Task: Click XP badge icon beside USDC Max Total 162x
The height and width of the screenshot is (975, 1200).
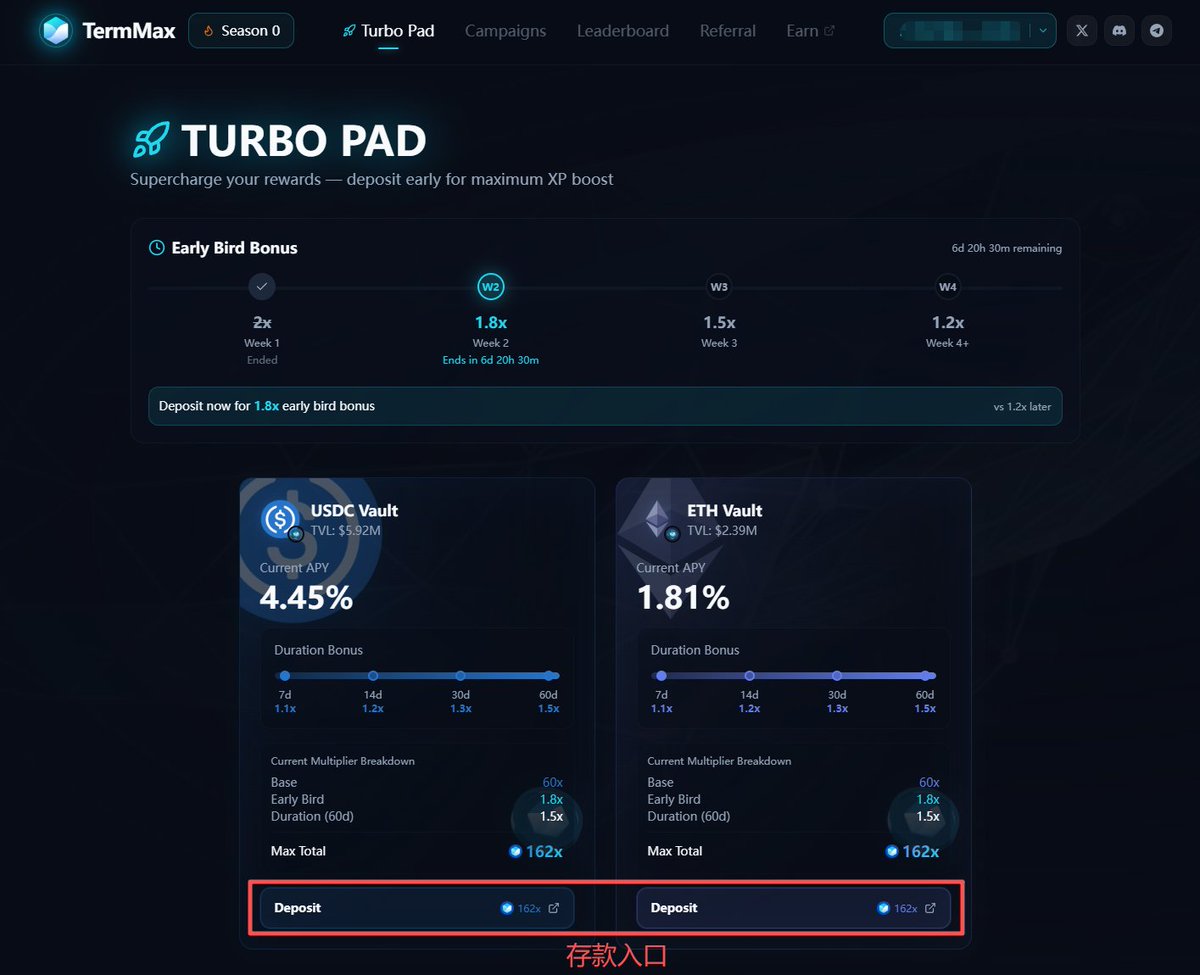Action: pos(515,852)
